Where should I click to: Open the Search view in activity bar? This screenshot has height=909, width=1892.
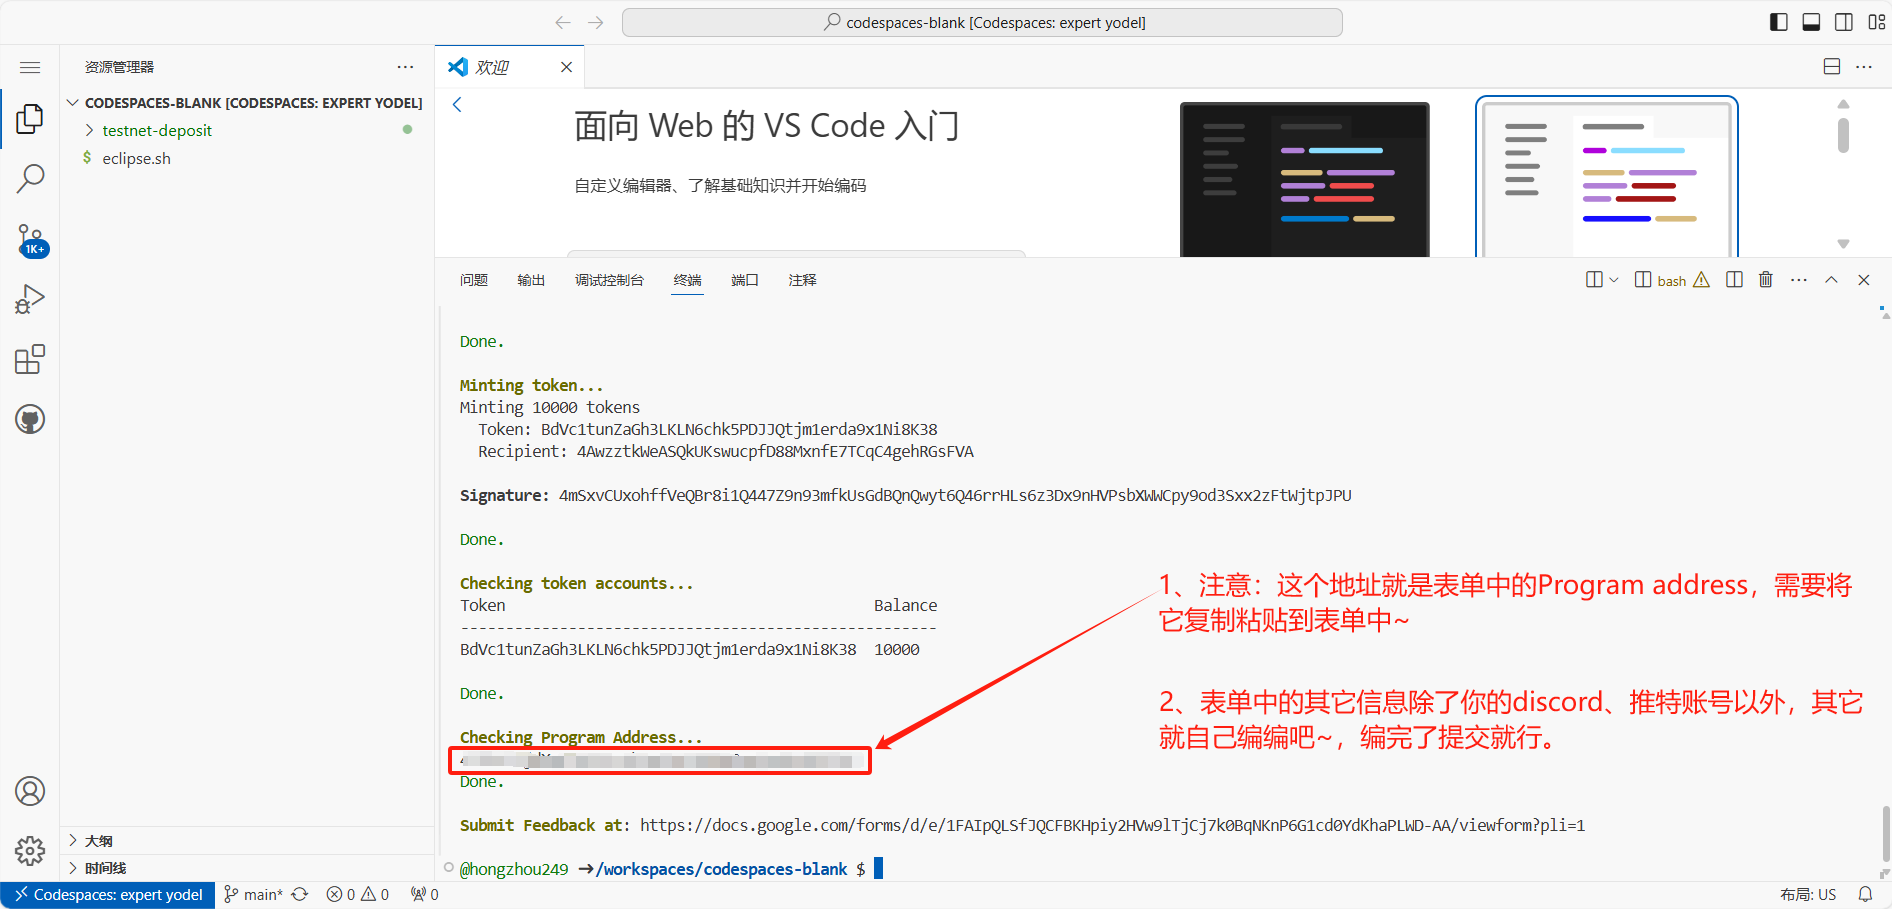click(x=30, y=179)
